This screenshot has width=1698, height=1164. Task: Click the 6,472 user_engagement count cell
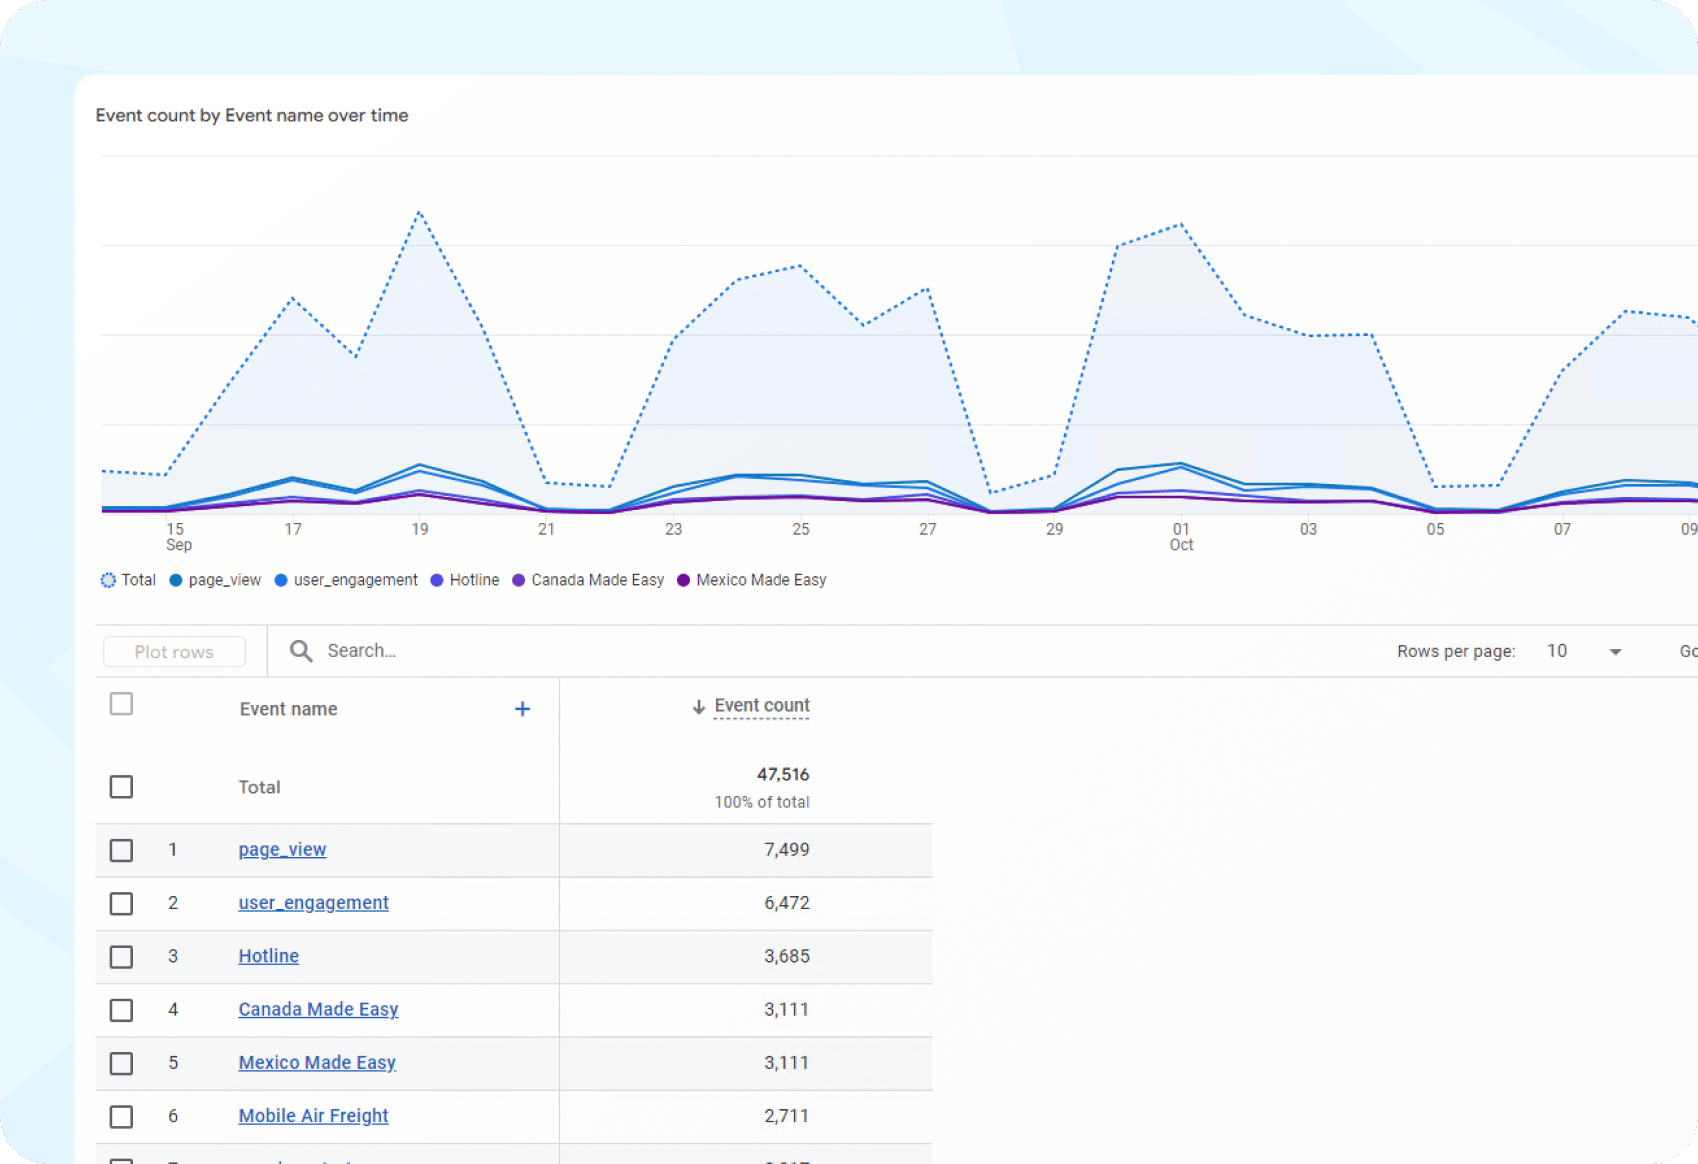coord(787,903)
